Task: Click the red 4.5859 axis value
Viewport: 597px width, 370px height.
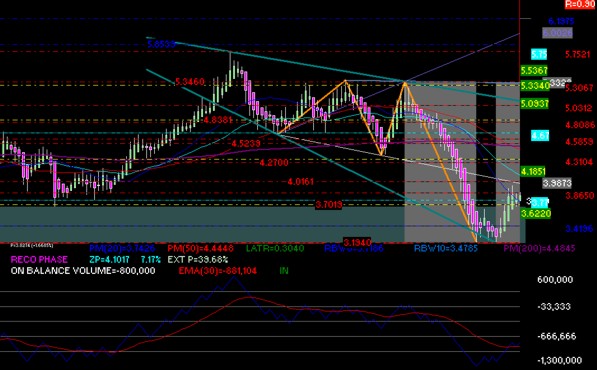Action: (x=579, y=142)
